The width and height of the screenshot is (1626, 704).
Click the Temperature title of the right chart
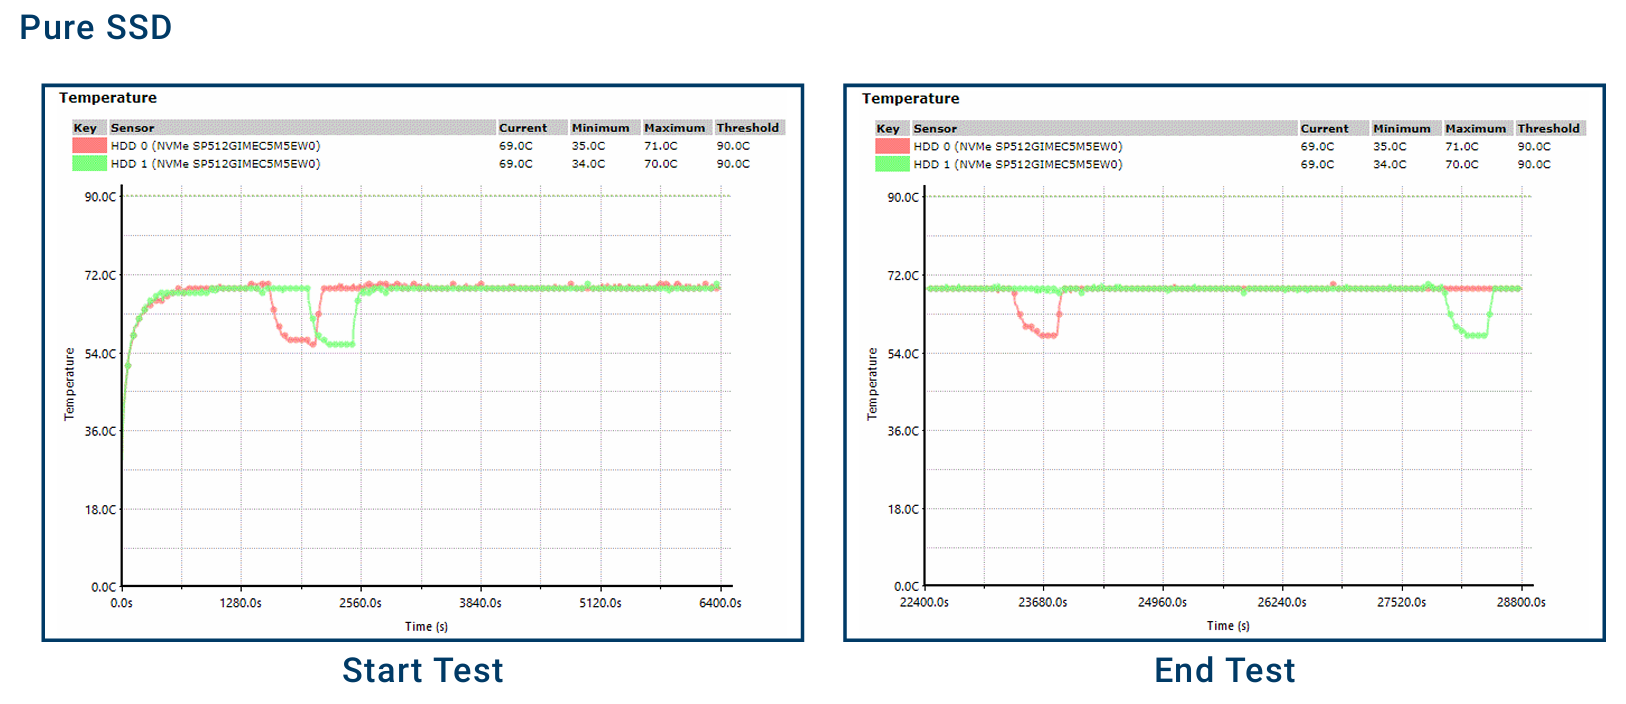tap(910, 99)
